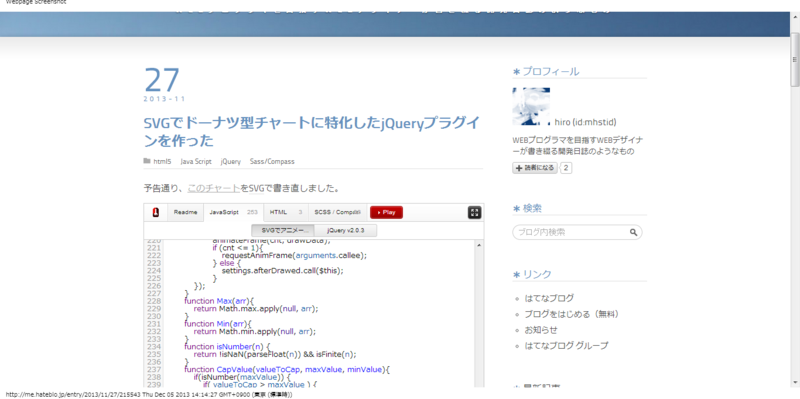800x399 pixels.
Task: Click line number 231 in code gutter
Action: pyautogui.click(x=154, y=323)
